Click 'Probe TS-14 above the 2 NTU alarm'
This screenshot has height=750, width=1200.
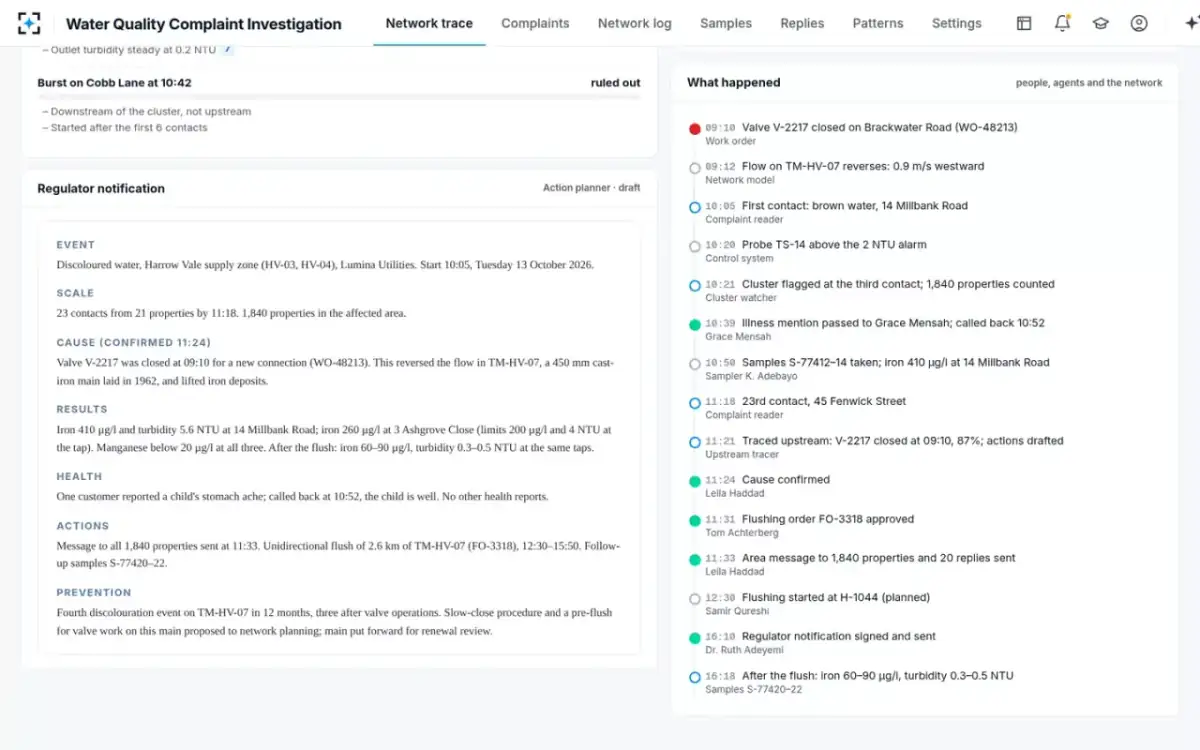[x=834, y=245]
